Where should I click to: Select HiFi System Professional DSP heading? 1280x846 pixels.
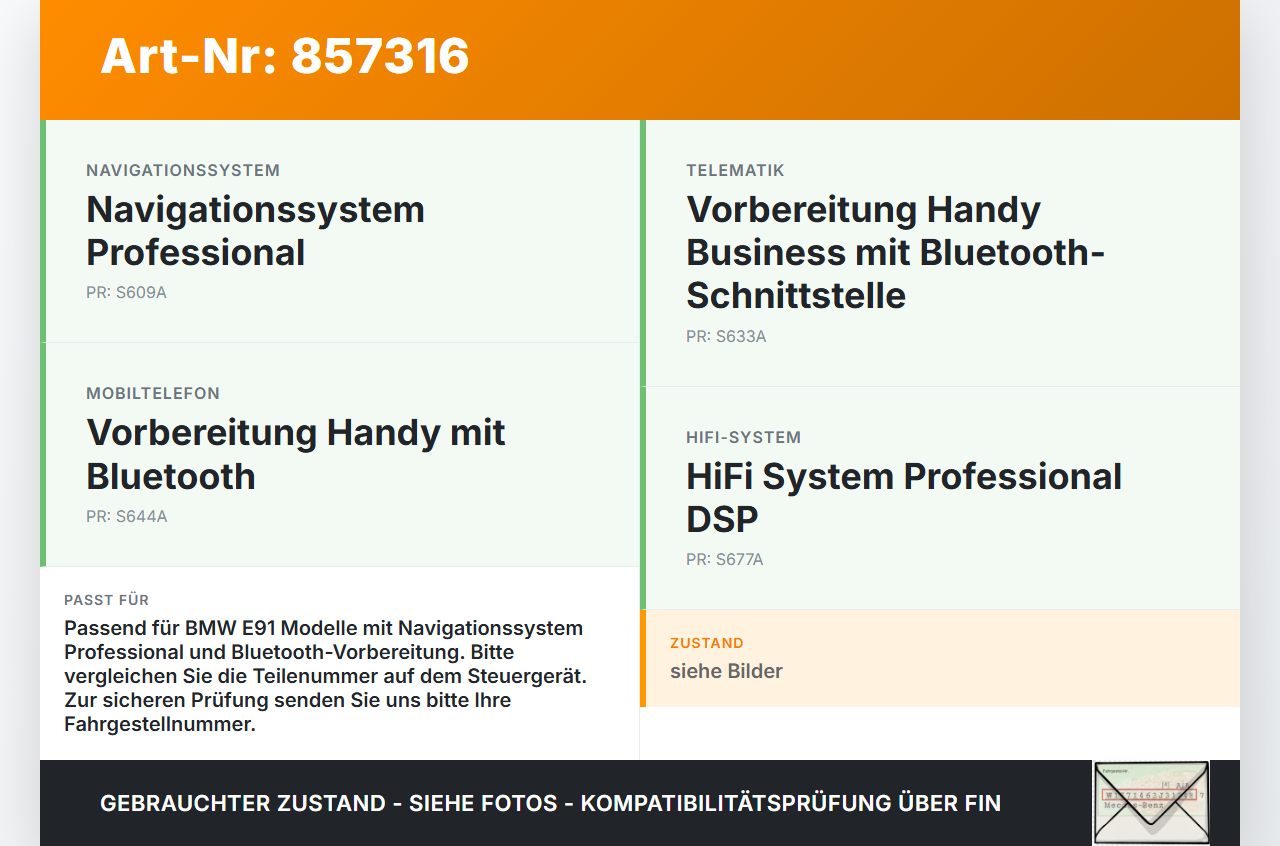(x=904, y=497)
